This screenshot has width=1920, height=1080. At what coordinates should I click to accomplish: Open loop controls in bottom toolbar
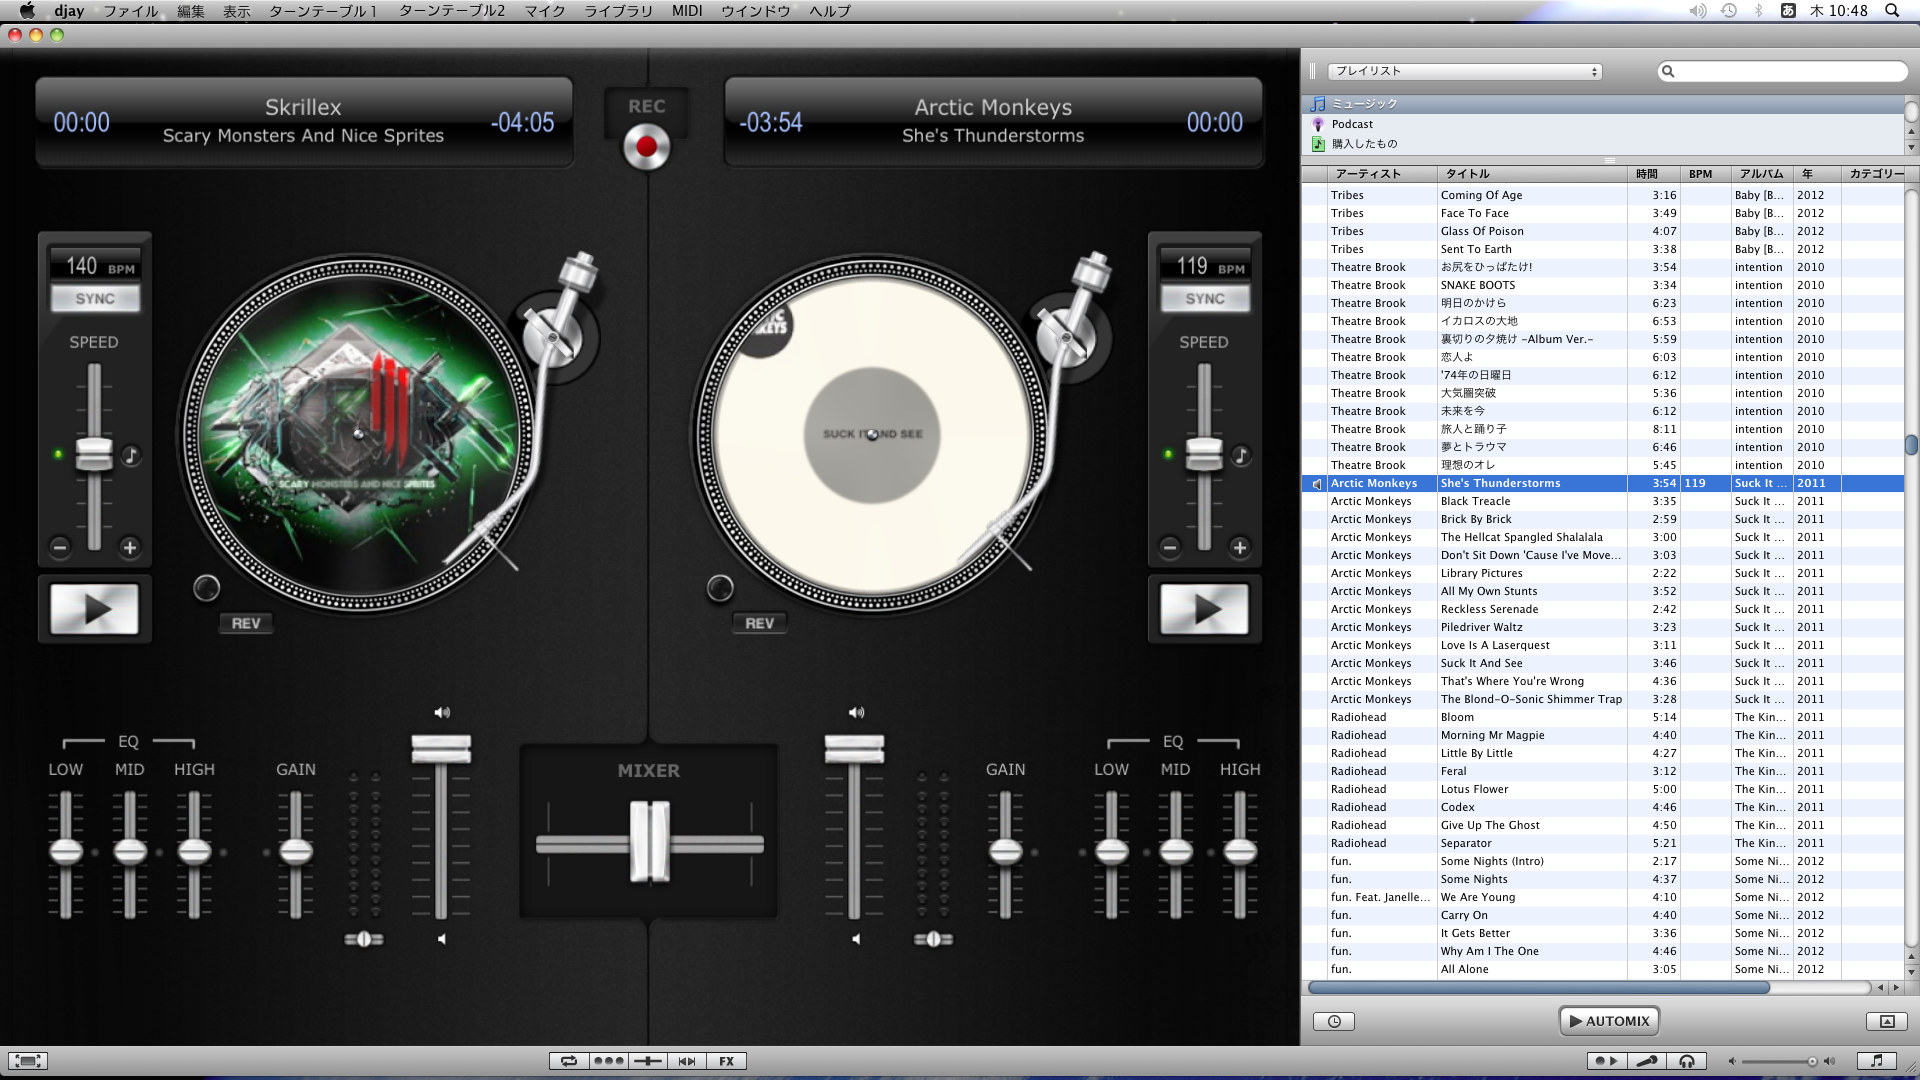pos(569,1061)
